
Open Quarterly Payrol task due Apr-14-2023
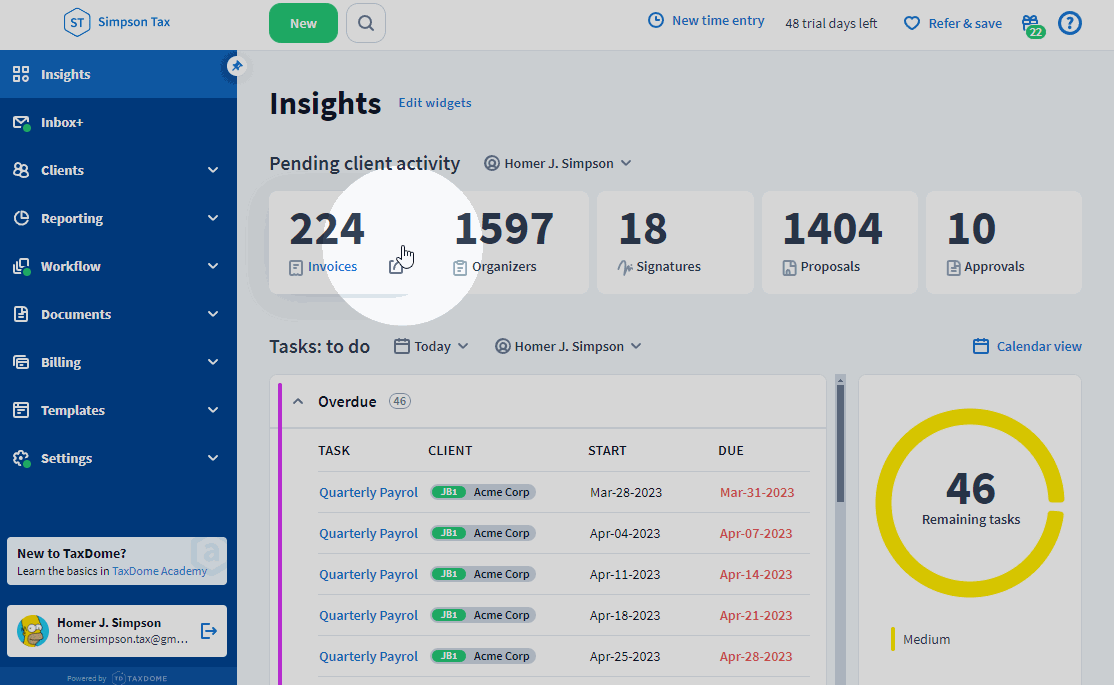[x=368, y=574]
